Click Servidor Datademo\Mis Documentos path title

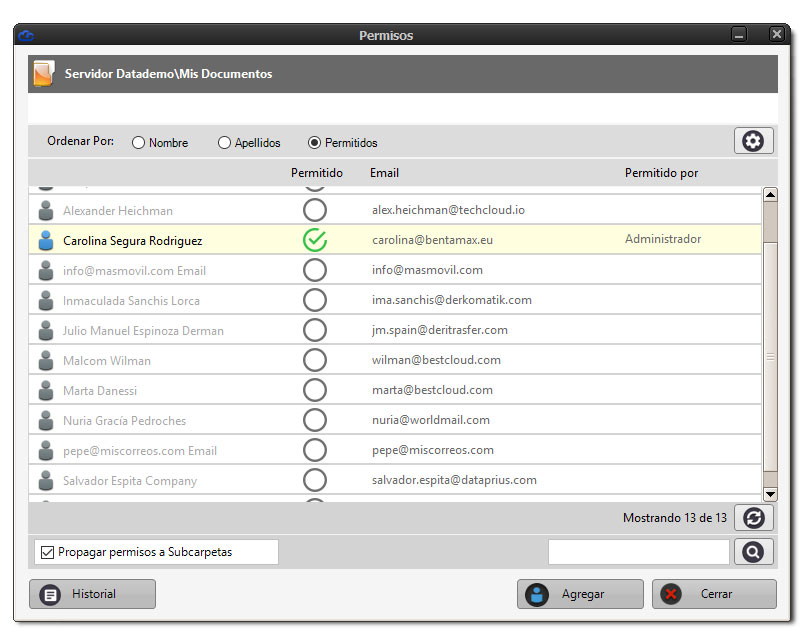(x=168, y=74)
